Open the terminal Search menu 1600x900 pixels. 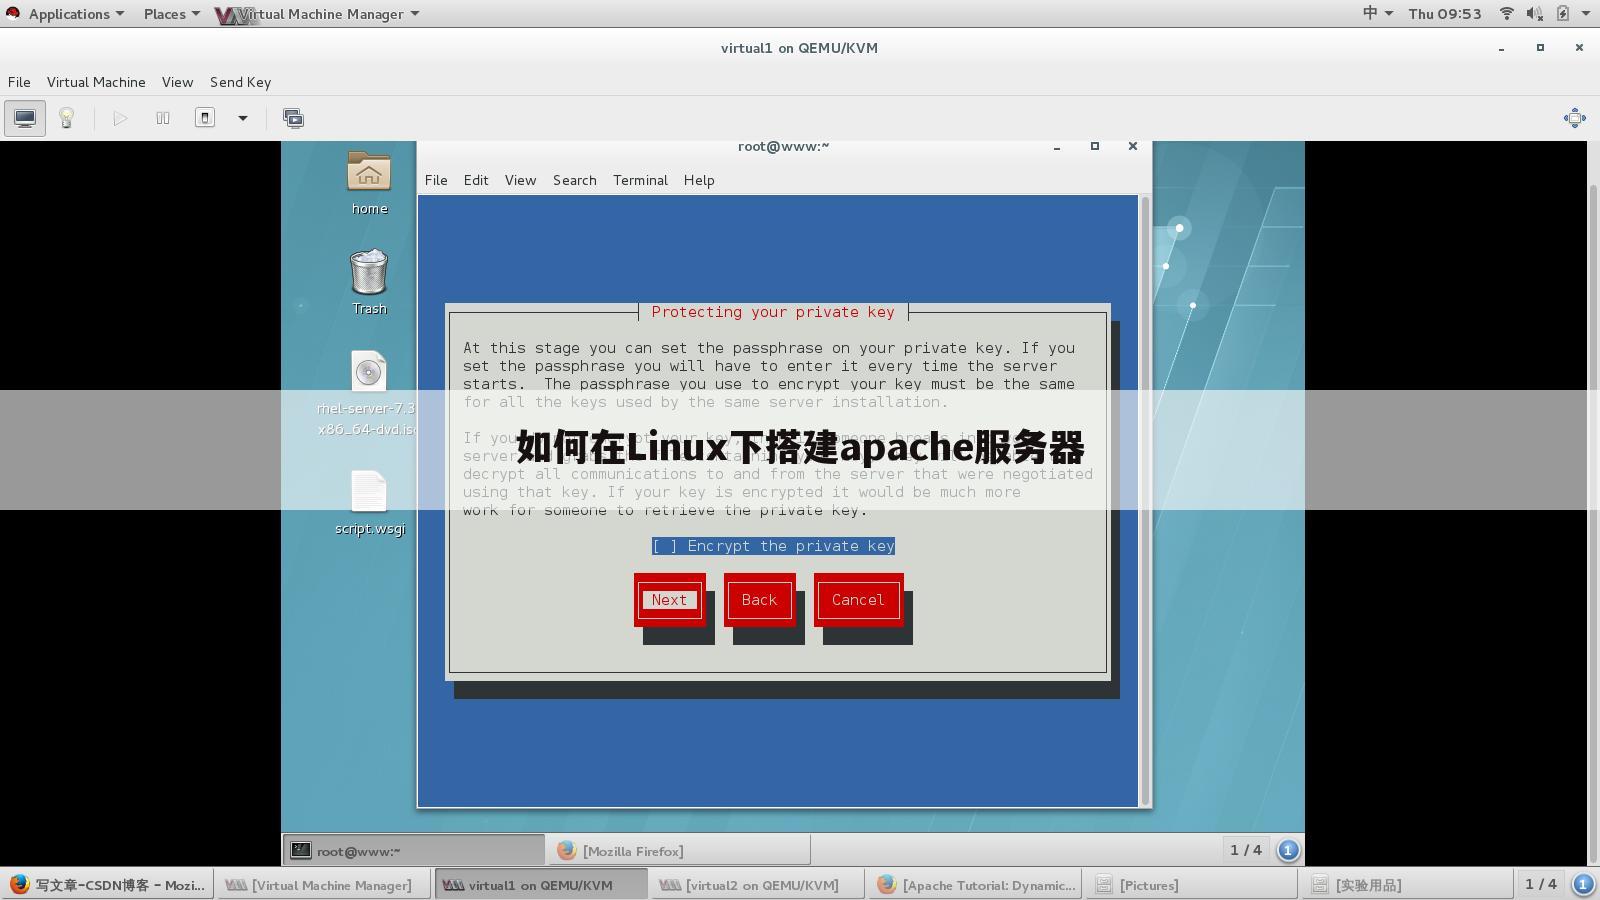point(575,180)
